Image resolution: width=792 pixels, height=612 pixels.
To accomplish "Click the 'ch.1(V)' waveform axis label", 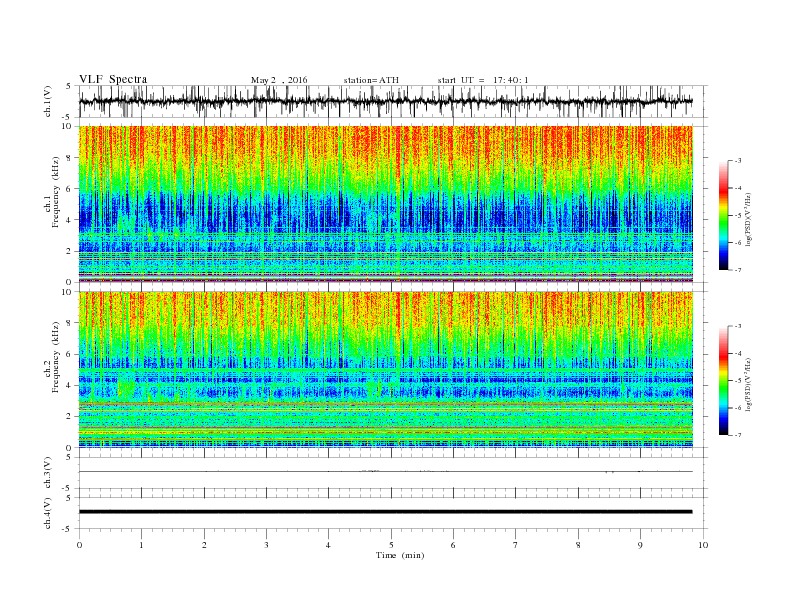I will tap(48, 101).
